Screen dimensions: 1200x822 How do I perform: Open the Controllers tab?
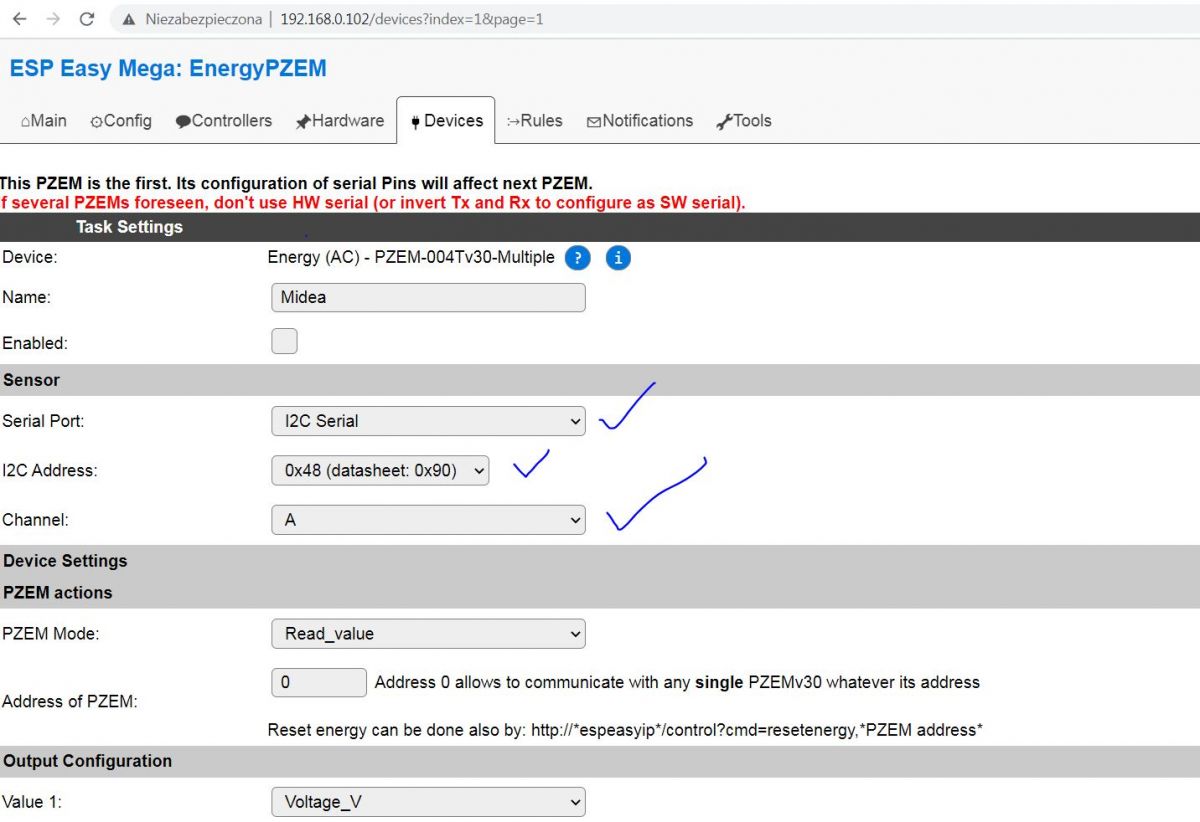224,121
